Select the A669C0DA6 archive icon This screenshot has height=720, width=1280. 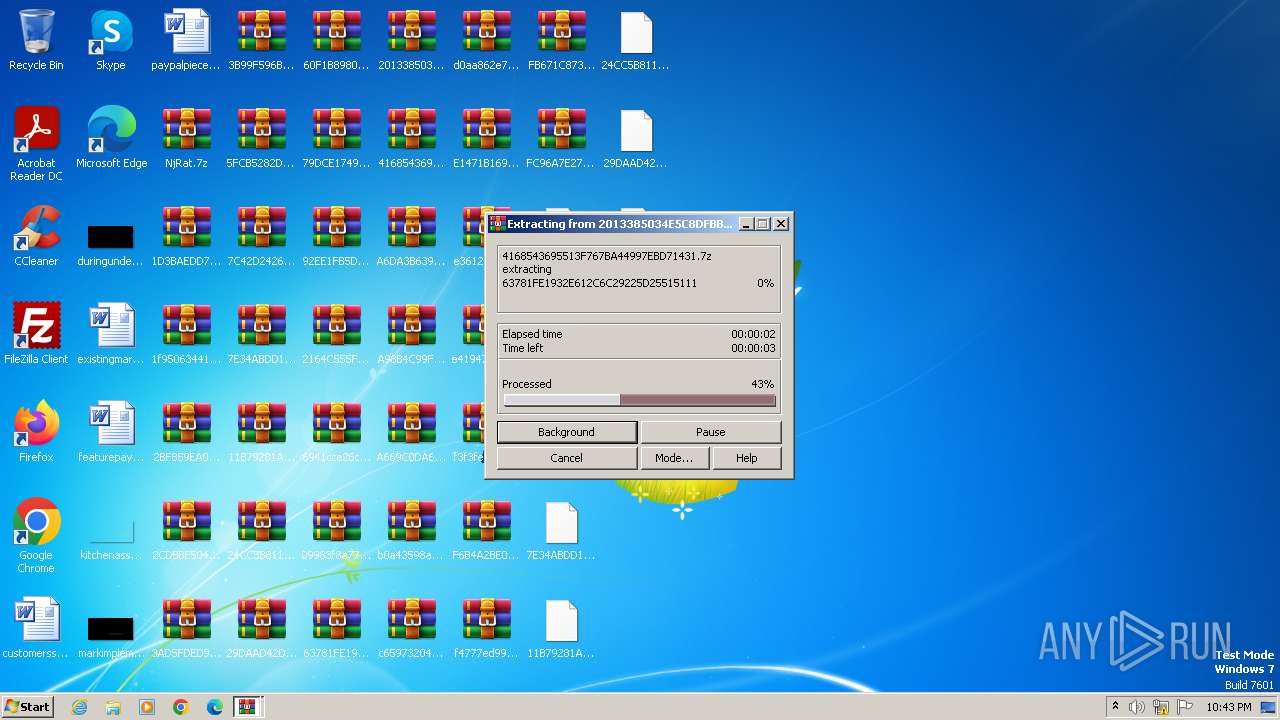411,432
